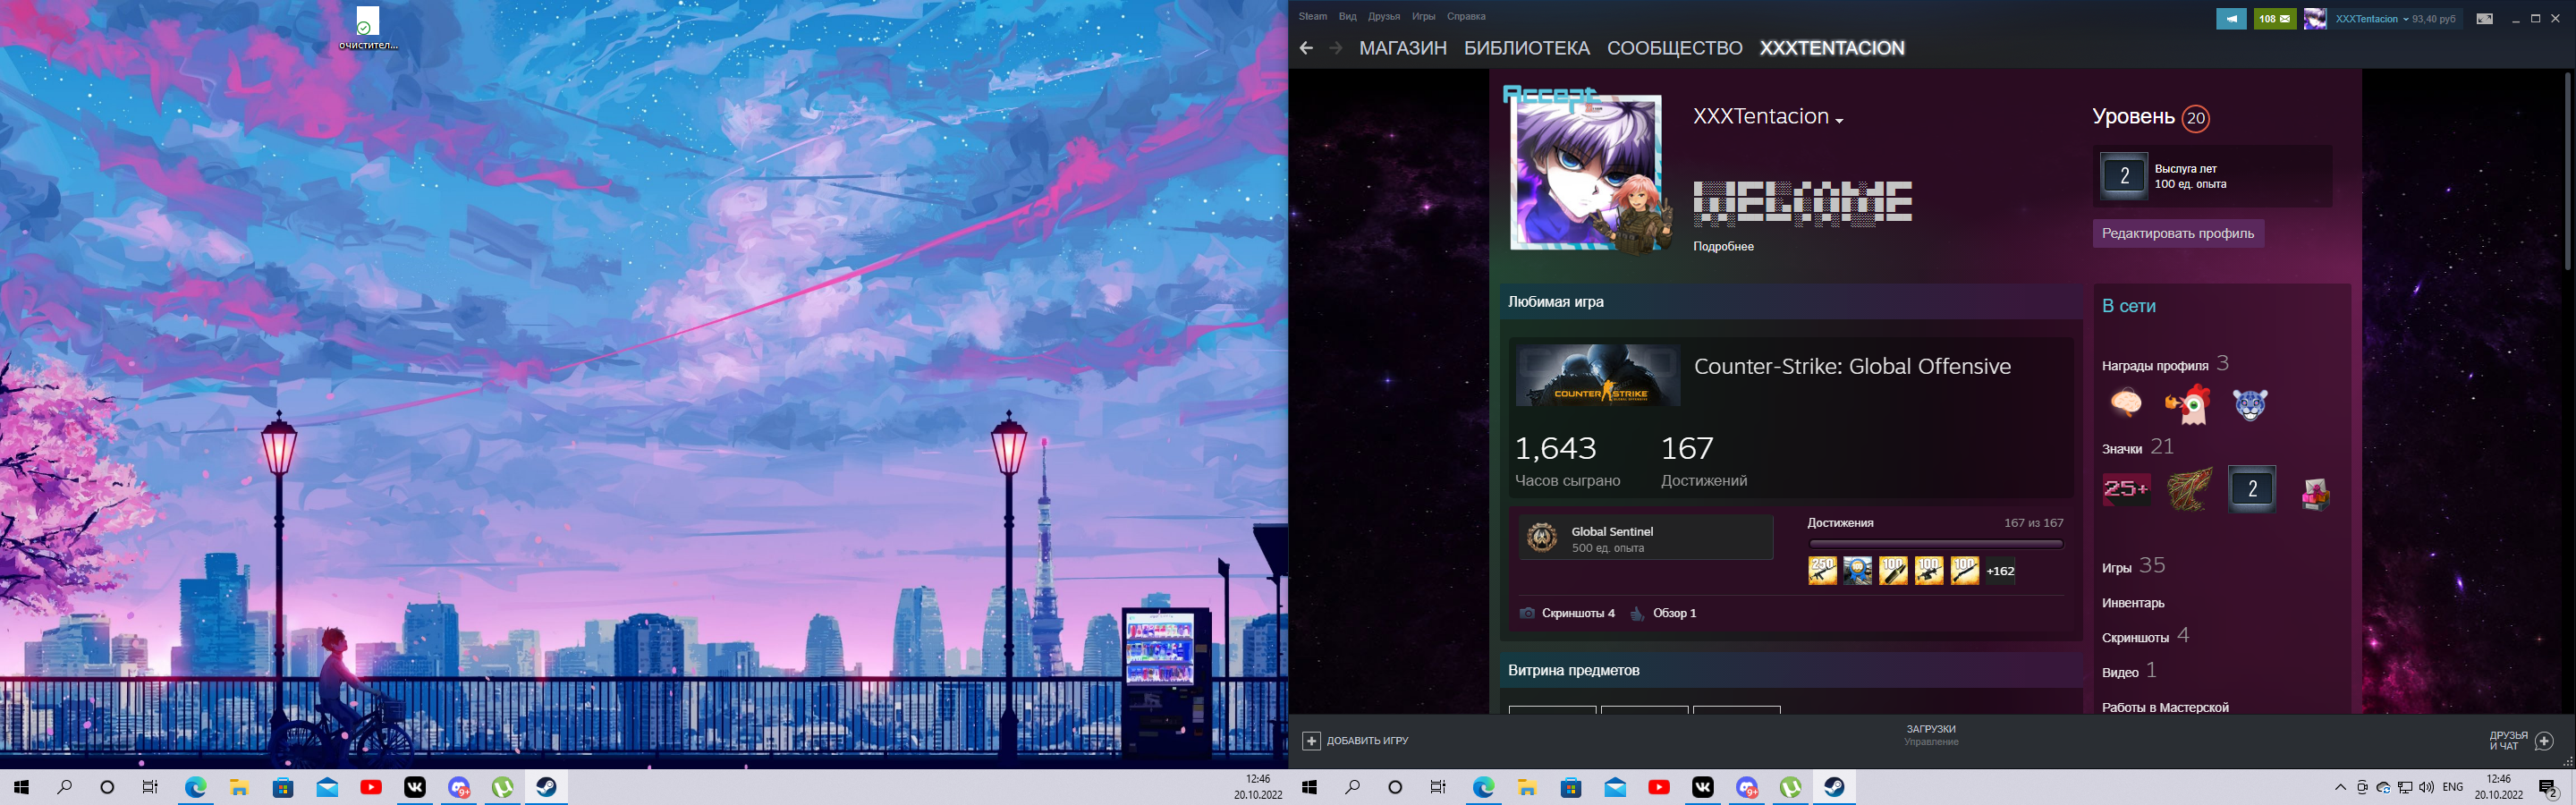The height and width of the screenshot is (805, 2576).
Task: Click the OneDrive cloud tray icon
Action: [x=2384, y=788]
